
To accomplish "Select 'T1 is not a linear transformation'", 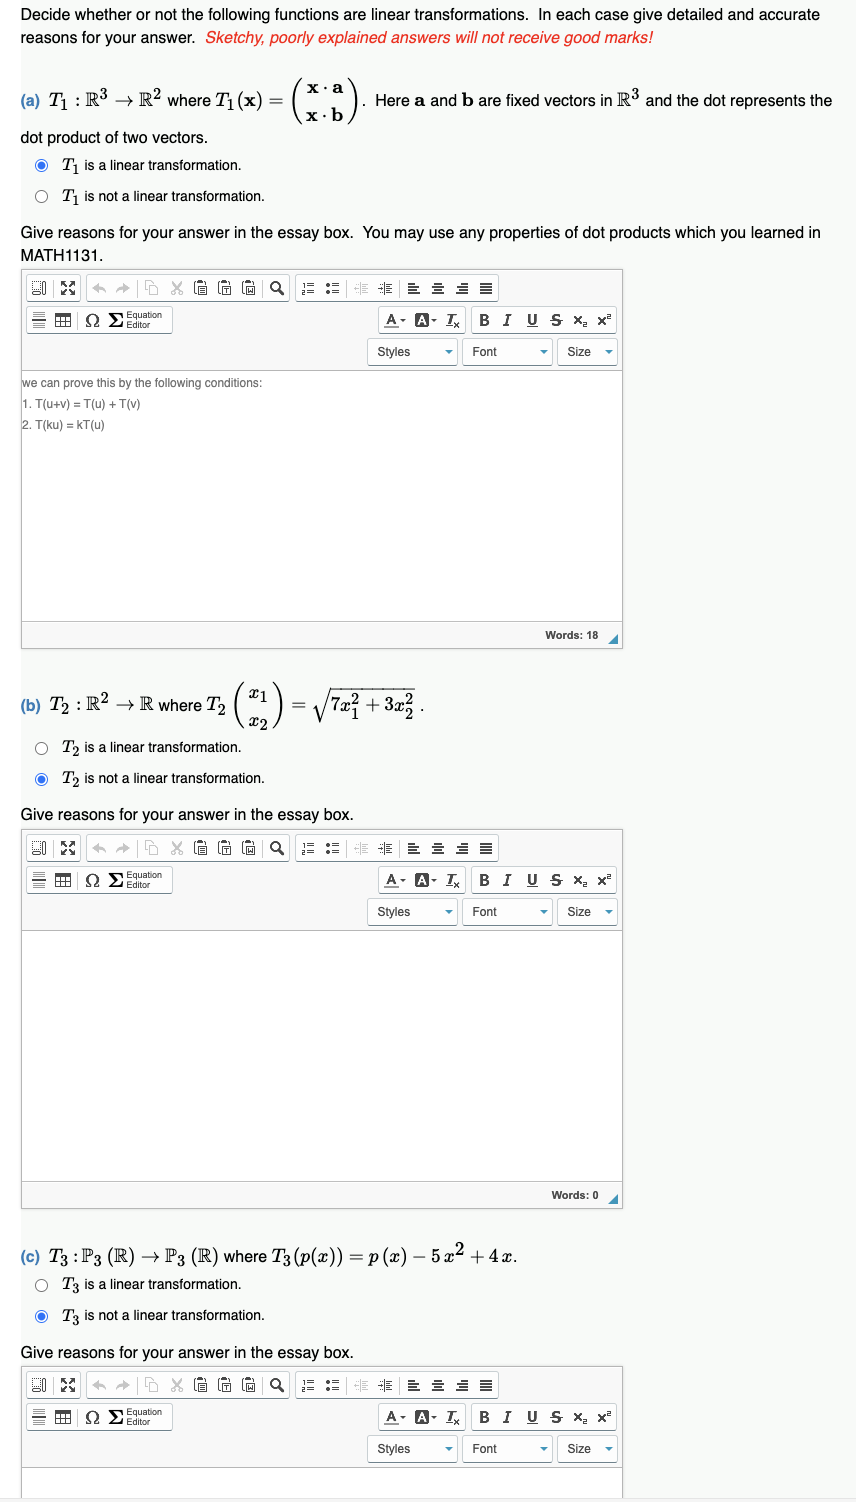I will [x=41, y=196].
